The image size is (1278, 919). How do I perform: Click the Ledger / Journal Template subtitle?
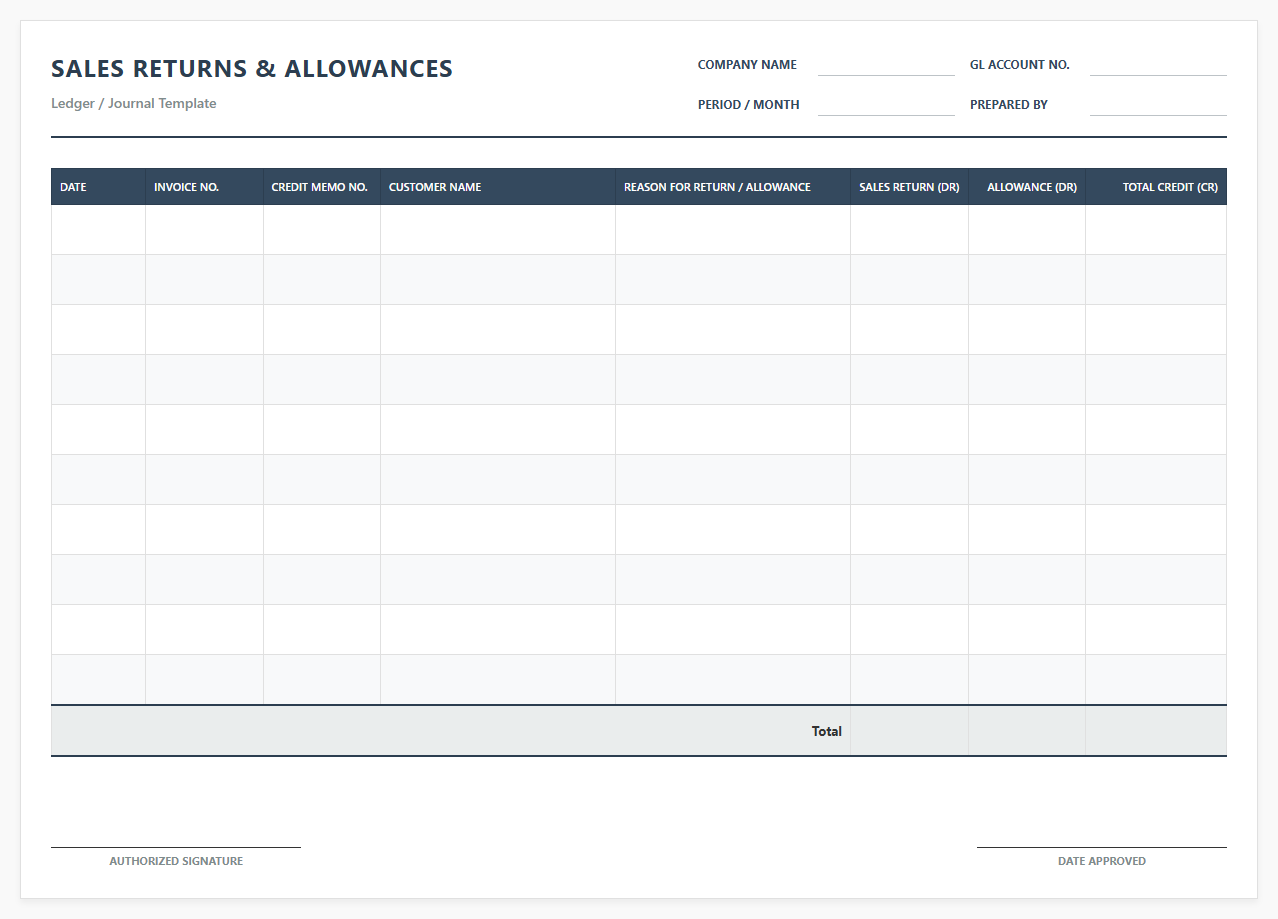[x=134, y=104]
